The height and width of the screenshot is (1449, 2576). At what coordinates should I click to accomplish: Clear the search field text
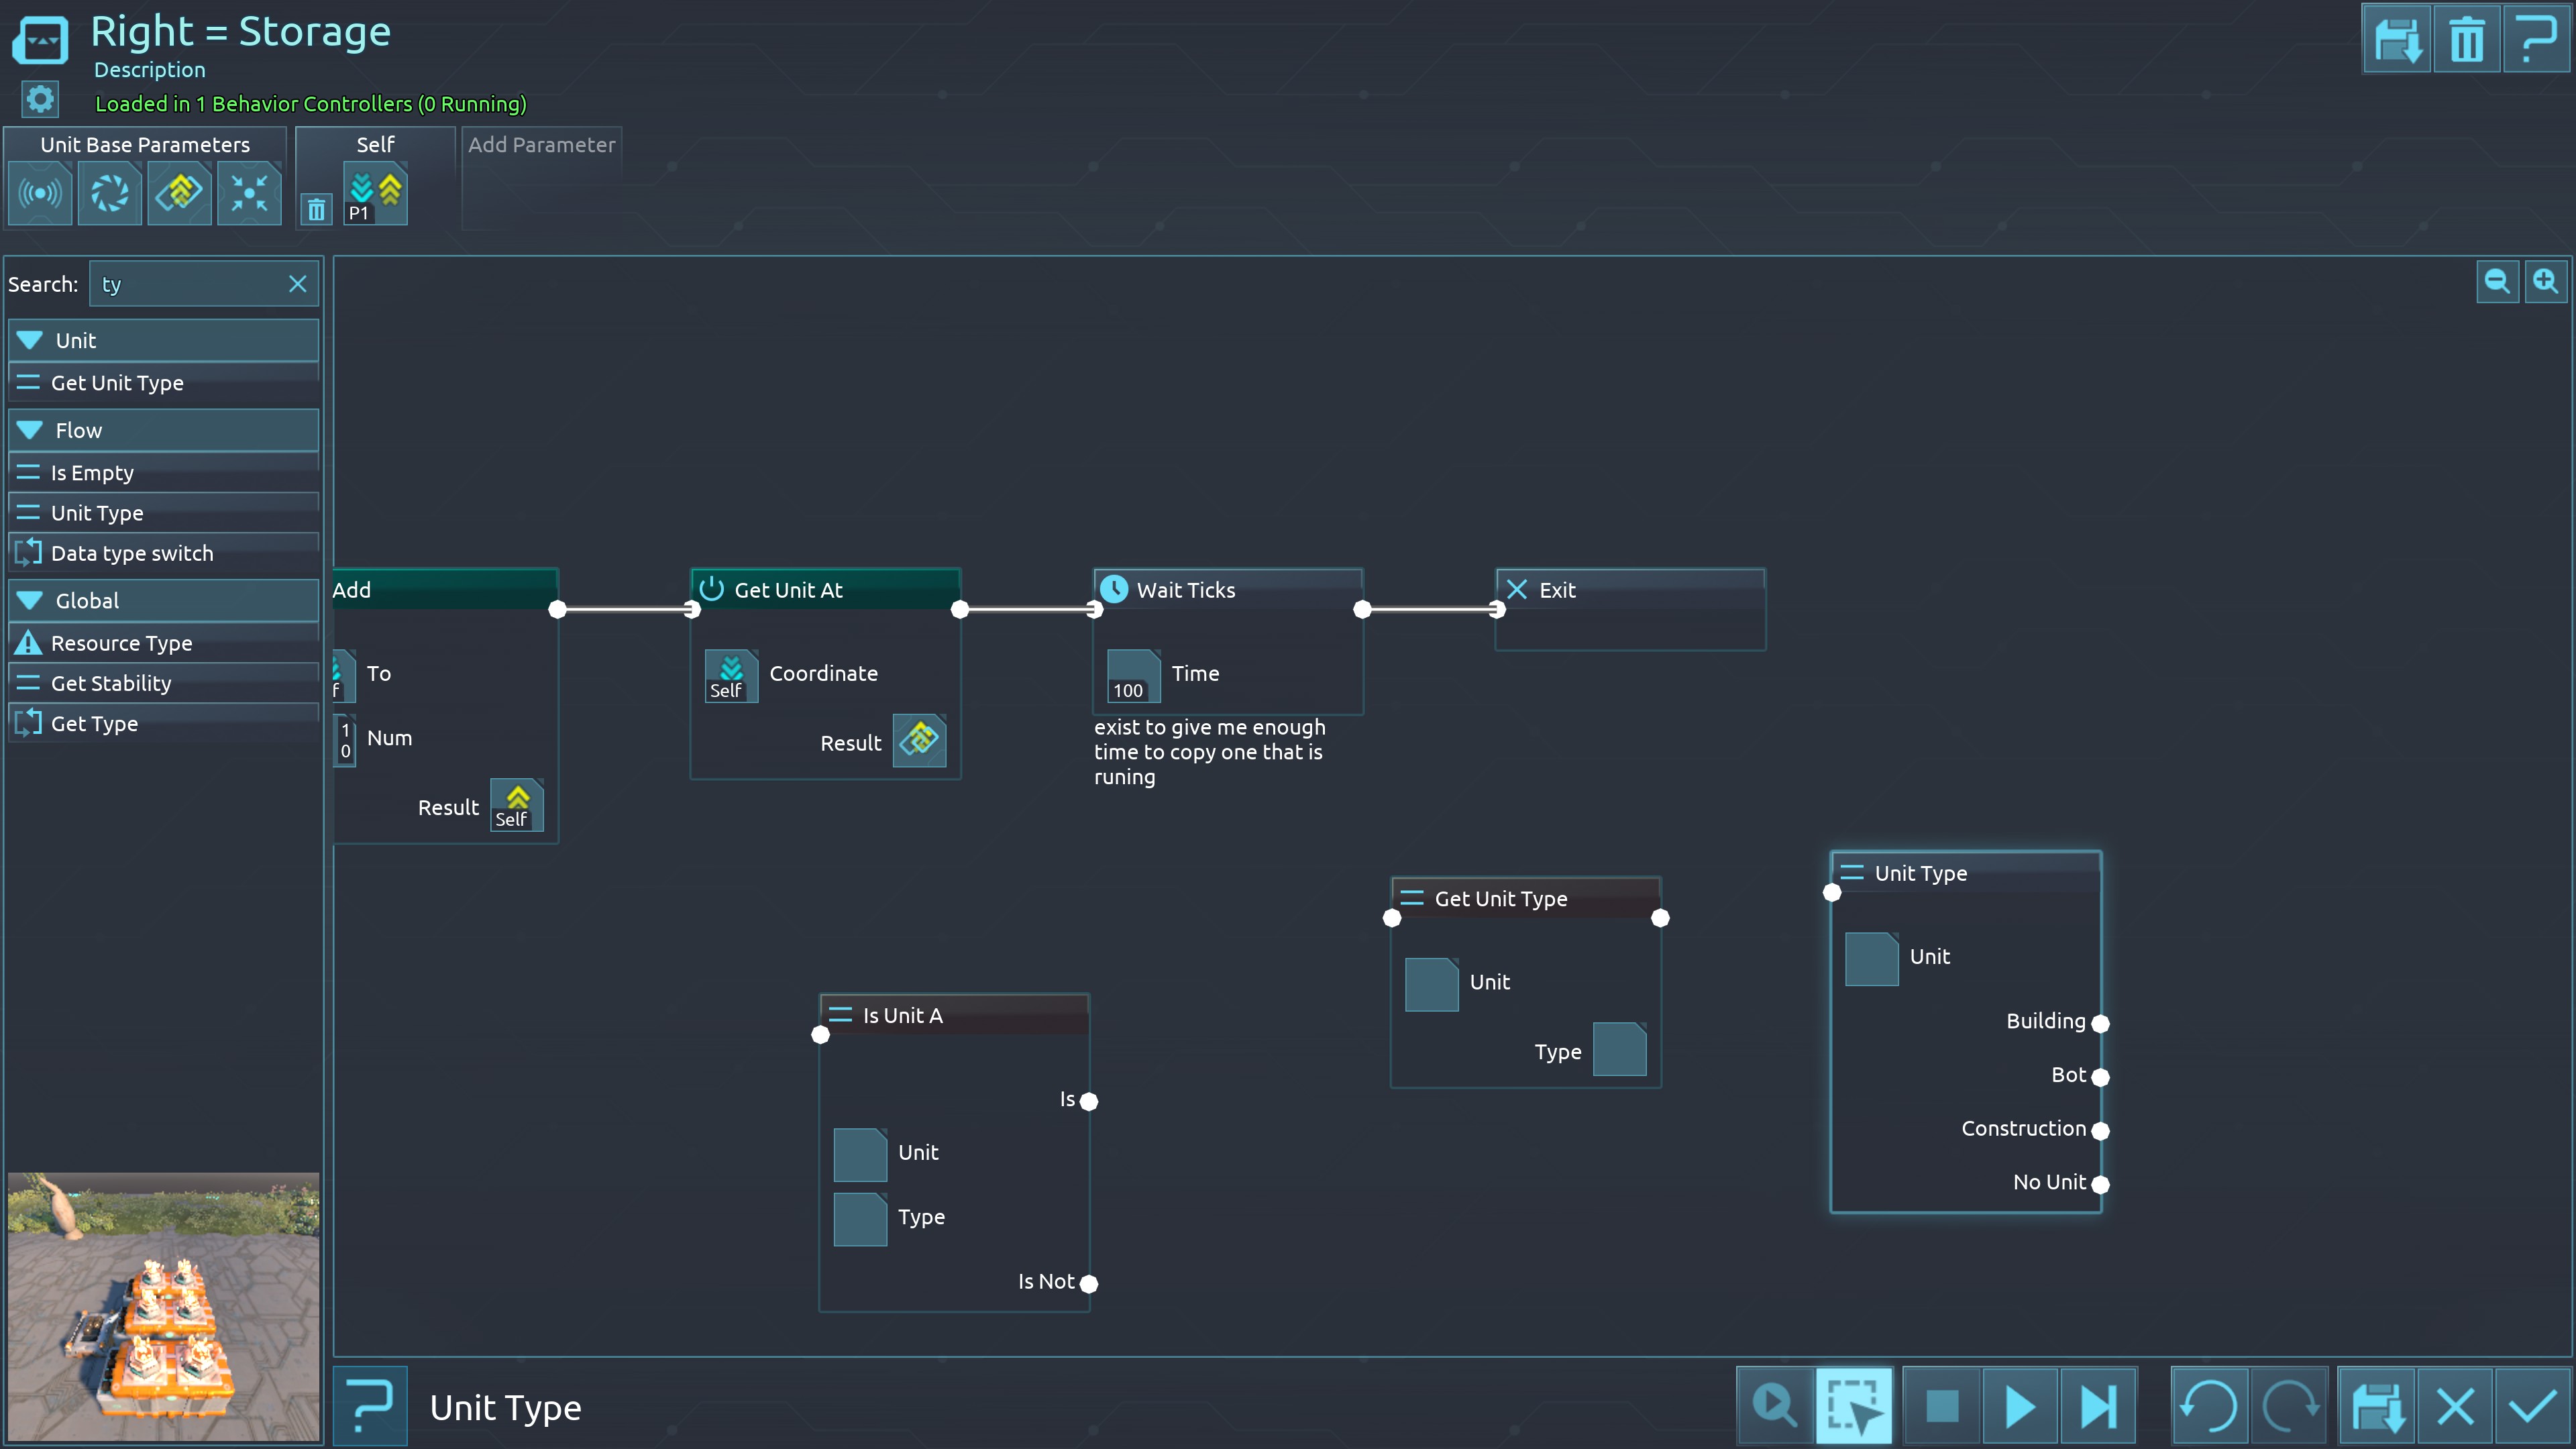[x=297, y=284]
